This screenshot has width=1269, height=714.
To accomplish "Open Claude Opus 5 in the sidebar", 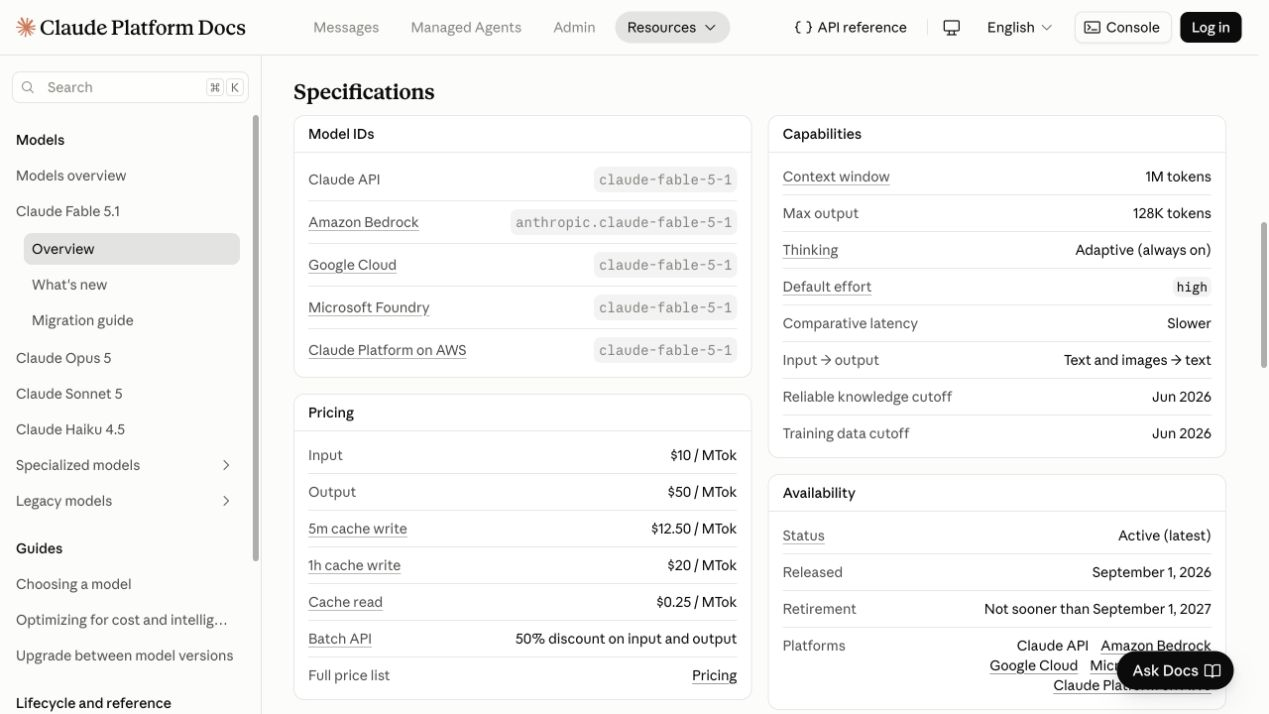I will (64, 358).
